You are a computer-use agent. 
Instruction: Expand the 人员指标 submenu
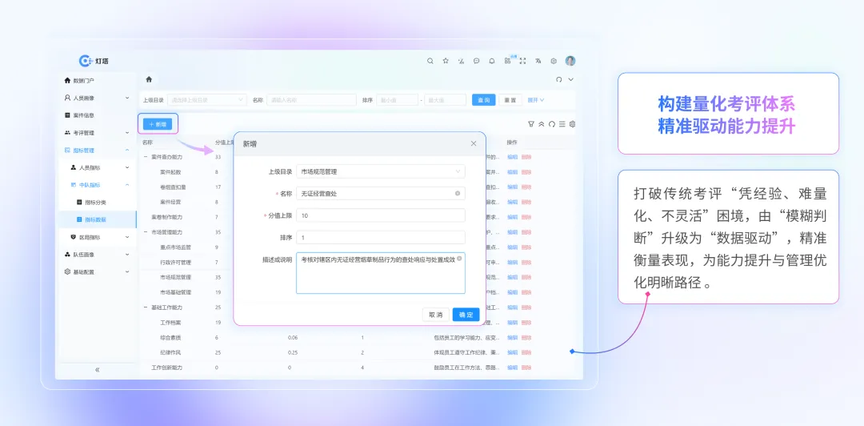point(96,168)
